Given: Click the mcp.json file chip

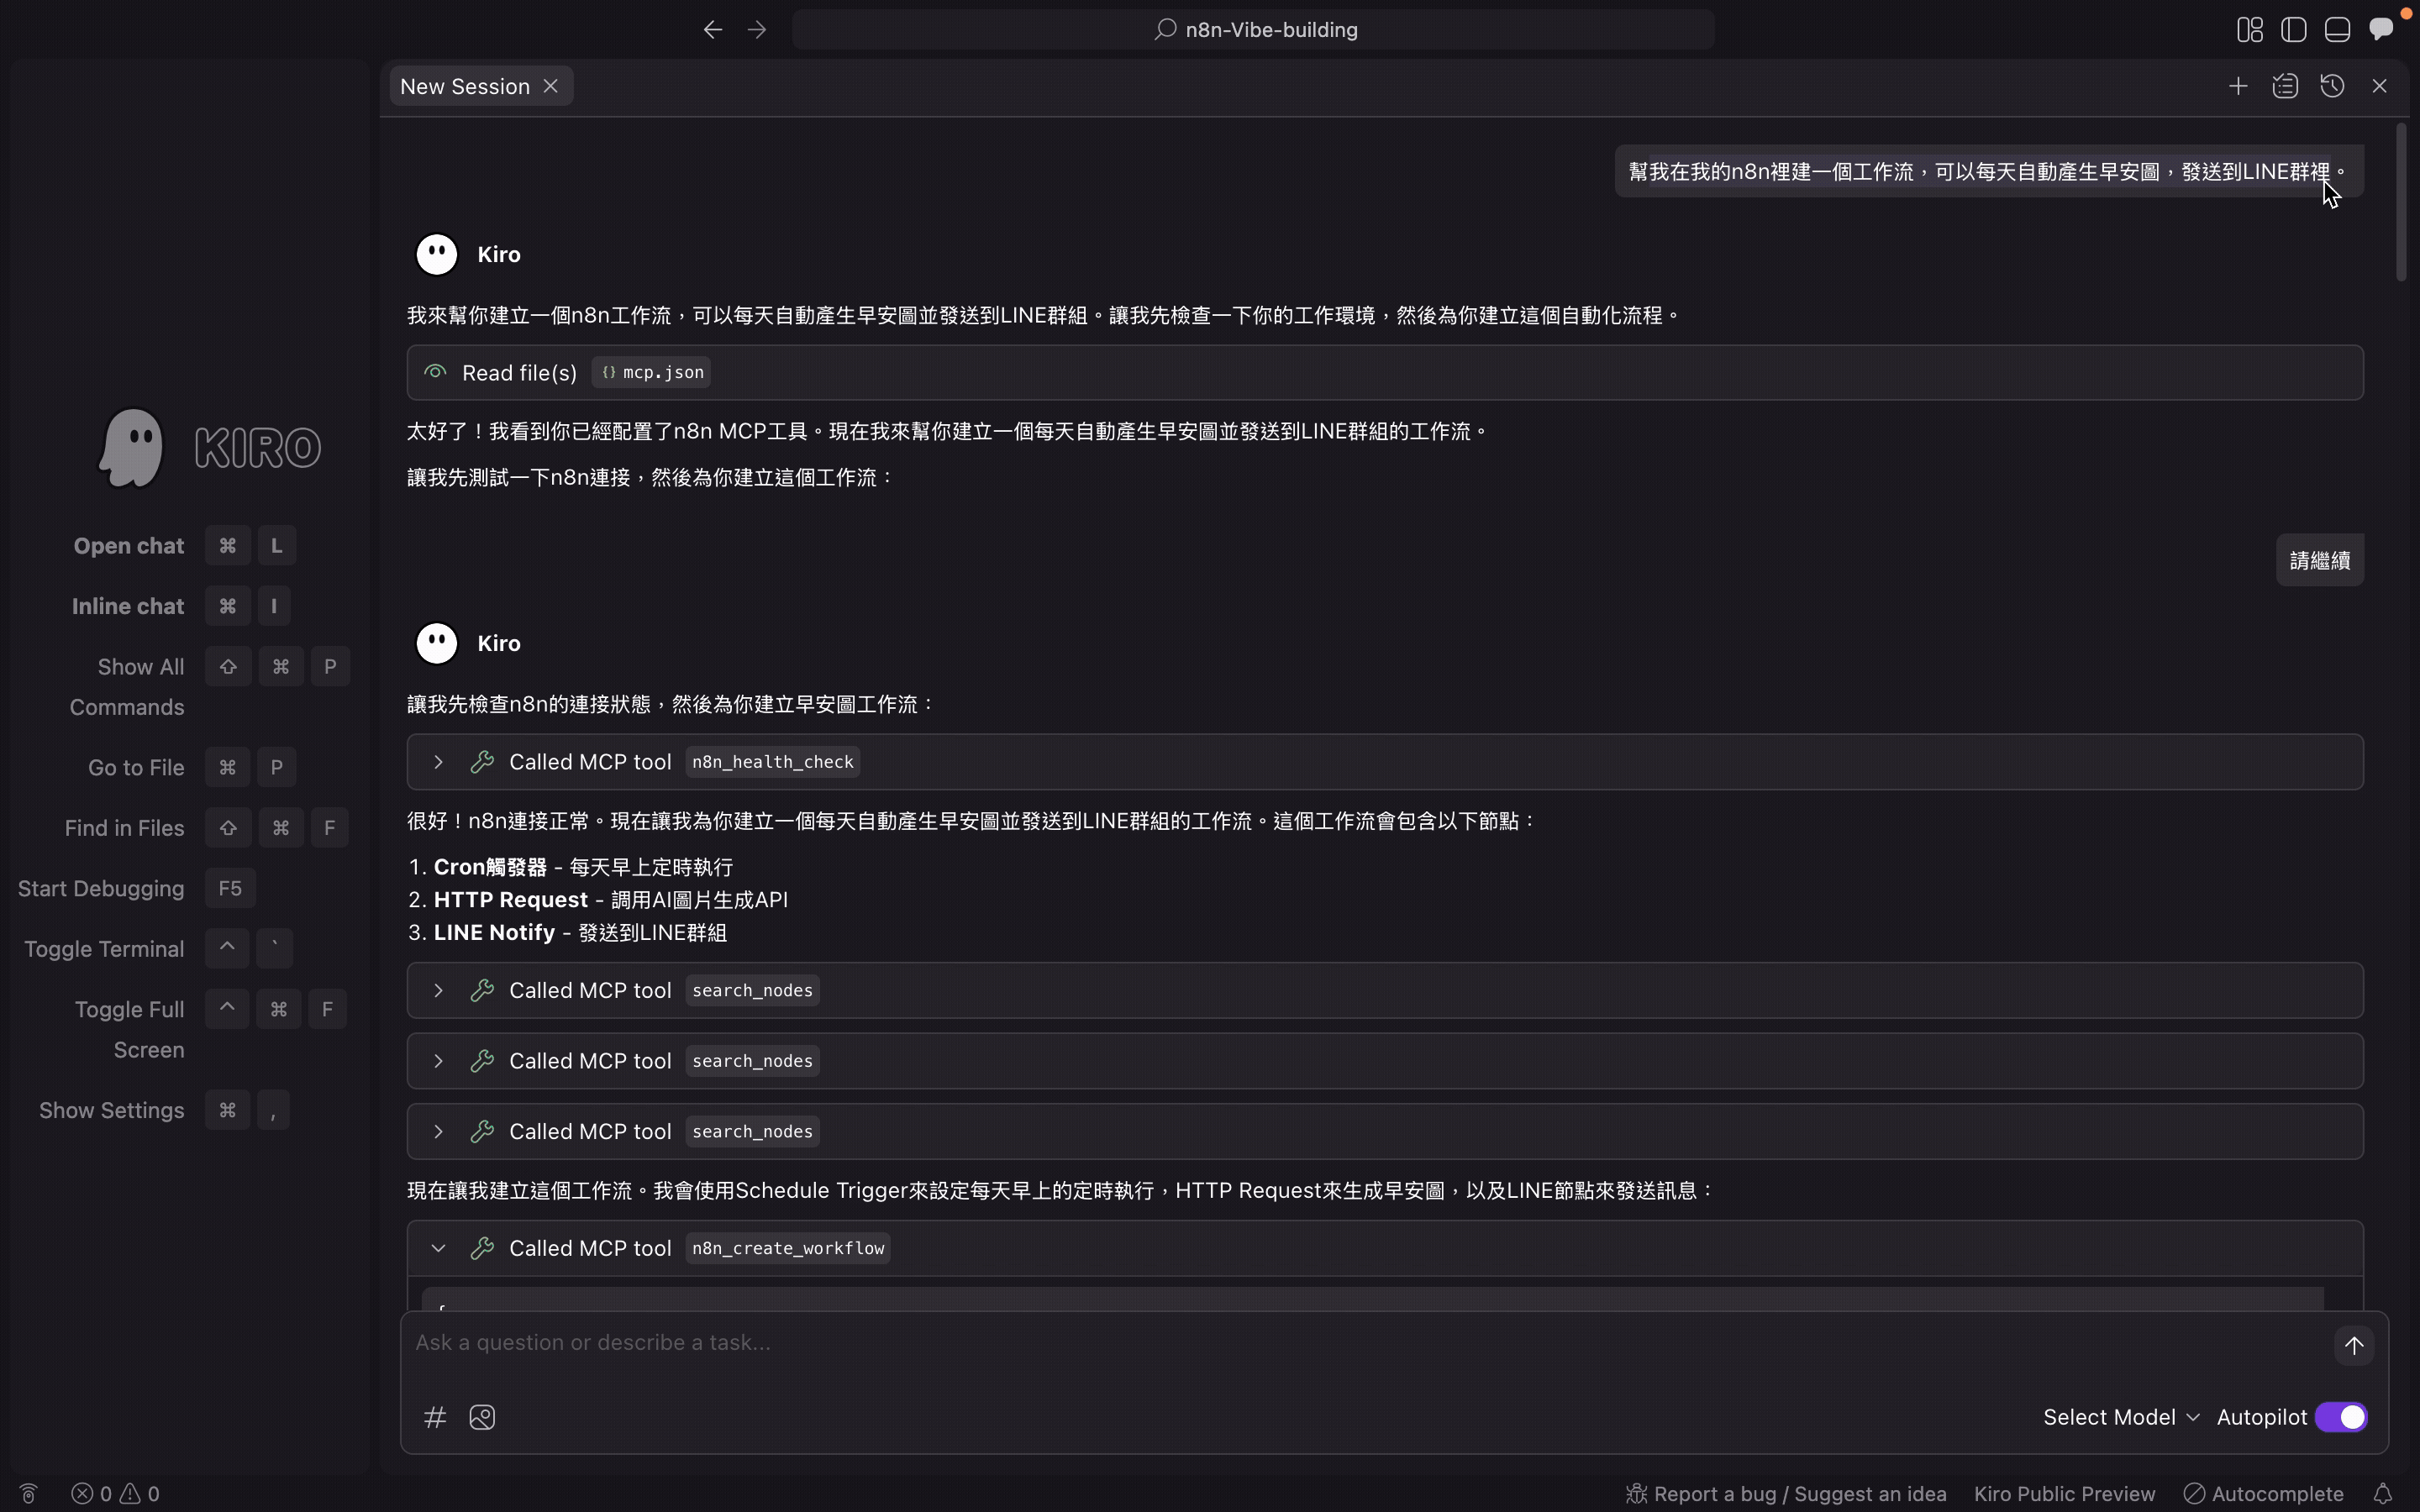Looking at the screenshot, I should 652,373.
